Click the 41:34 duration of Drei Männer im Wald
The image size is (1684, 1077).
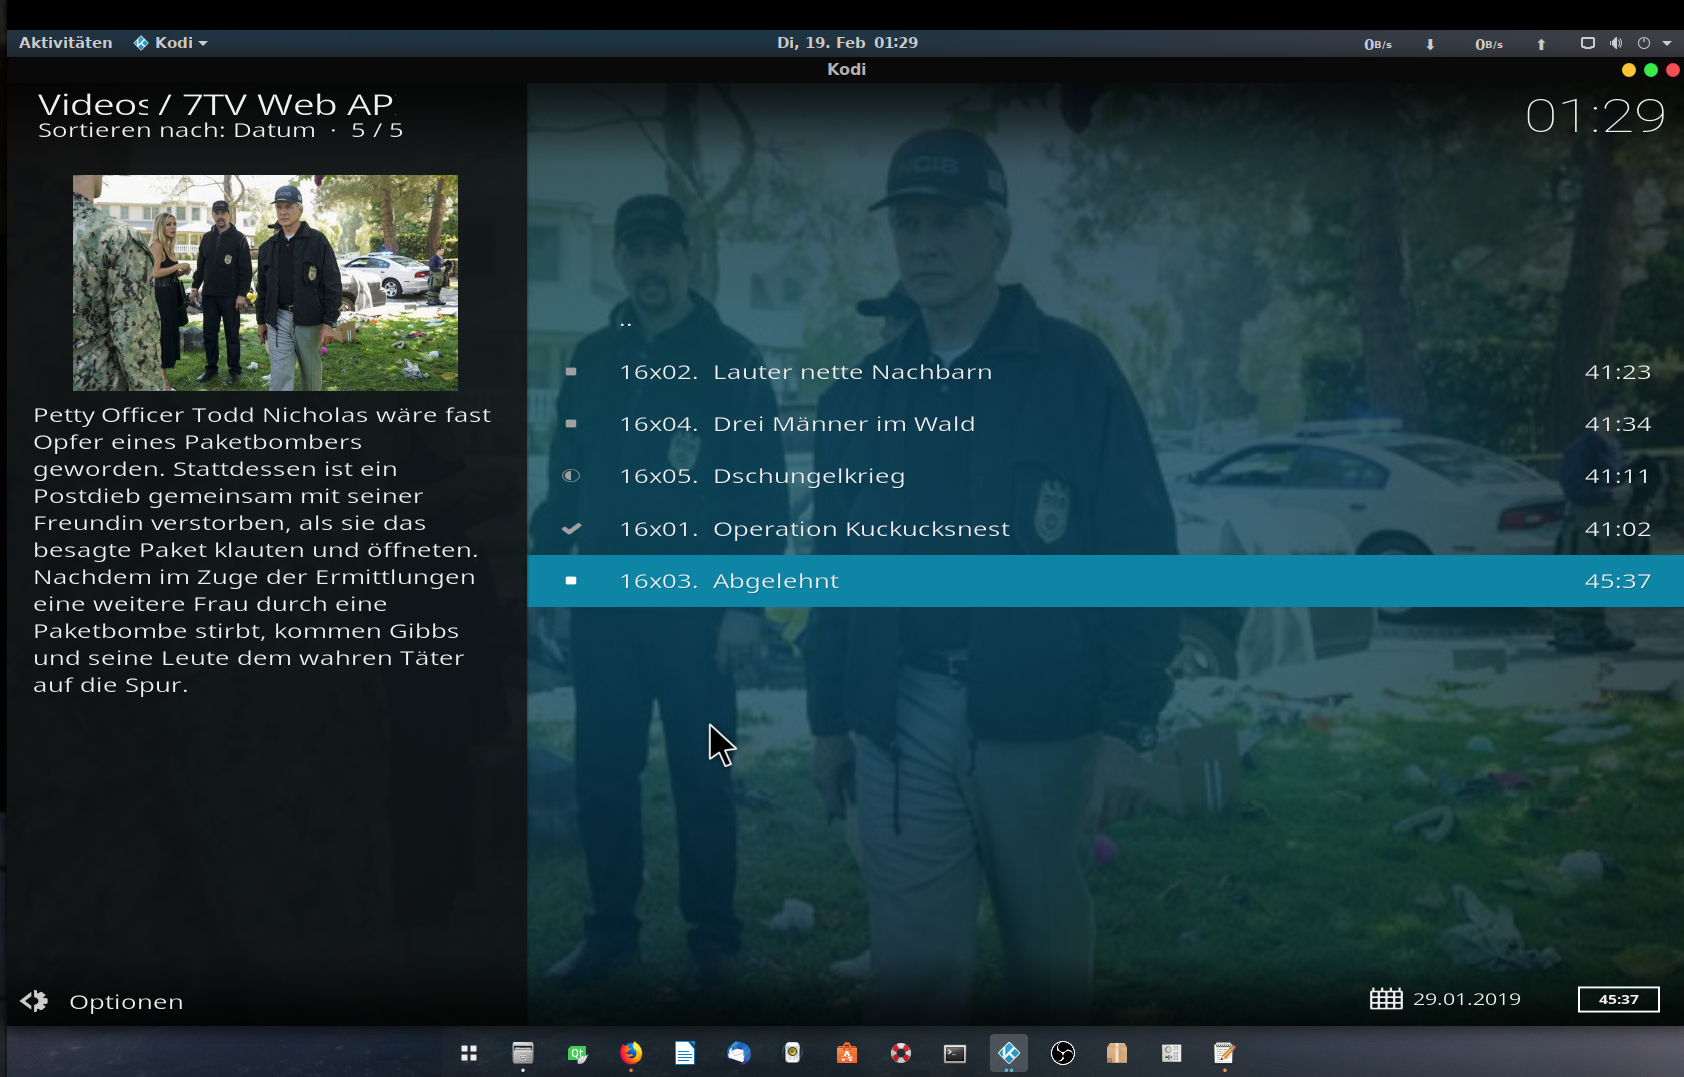click(x=1617, y=424)
